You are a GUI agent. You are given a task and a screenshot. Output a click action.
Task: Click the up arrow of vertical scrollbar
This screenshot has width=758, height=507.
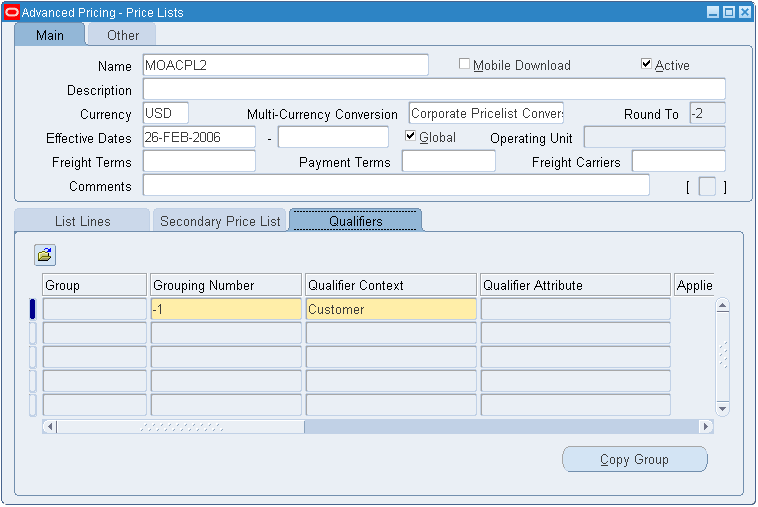point(722,305)
